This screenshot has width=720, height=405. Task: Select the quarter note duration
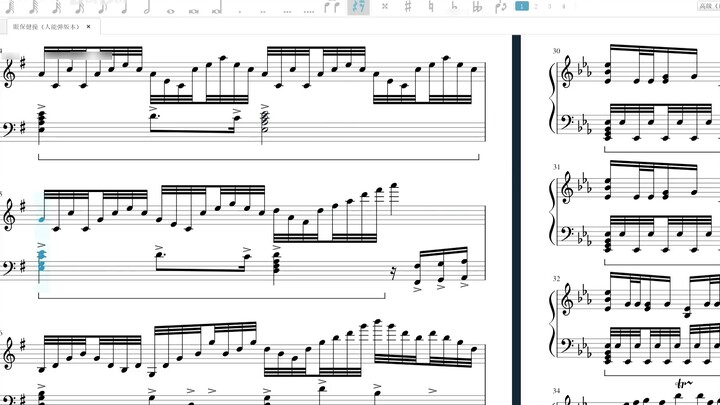coord(124,6)
